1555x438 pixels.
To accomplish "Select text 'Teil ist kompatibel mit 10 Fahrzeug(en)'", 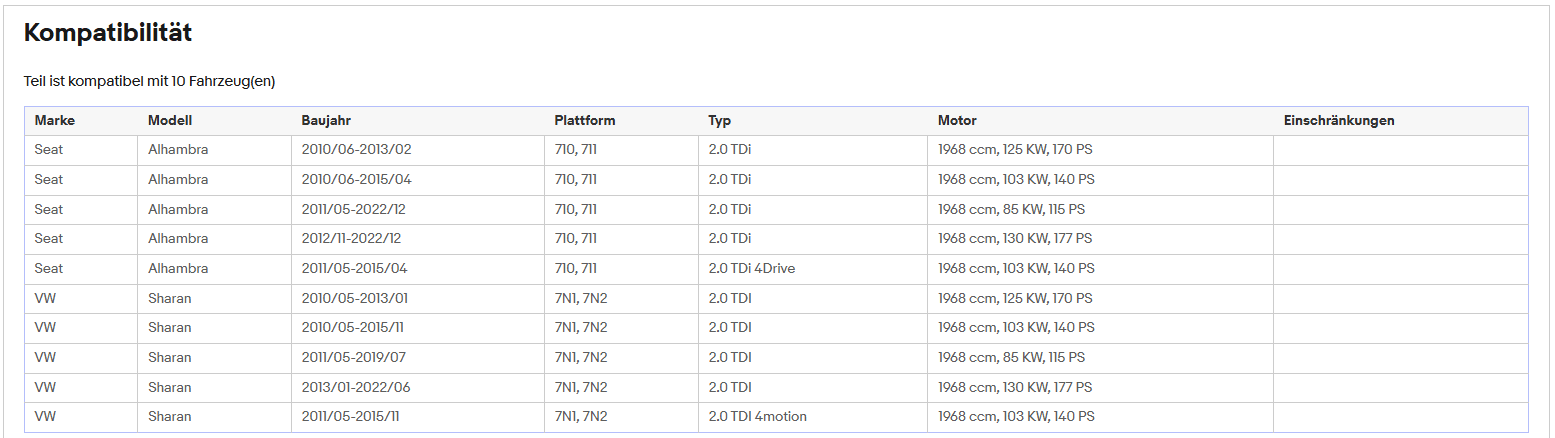I will pos(149,82).
